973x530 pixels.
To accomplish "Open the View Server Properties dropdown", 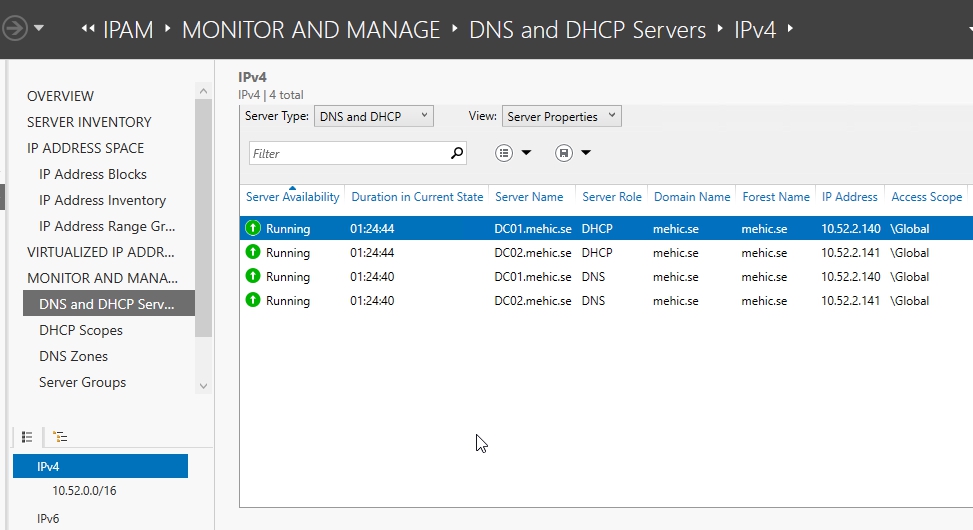I will pyautogui.click(x=561, y=116).
